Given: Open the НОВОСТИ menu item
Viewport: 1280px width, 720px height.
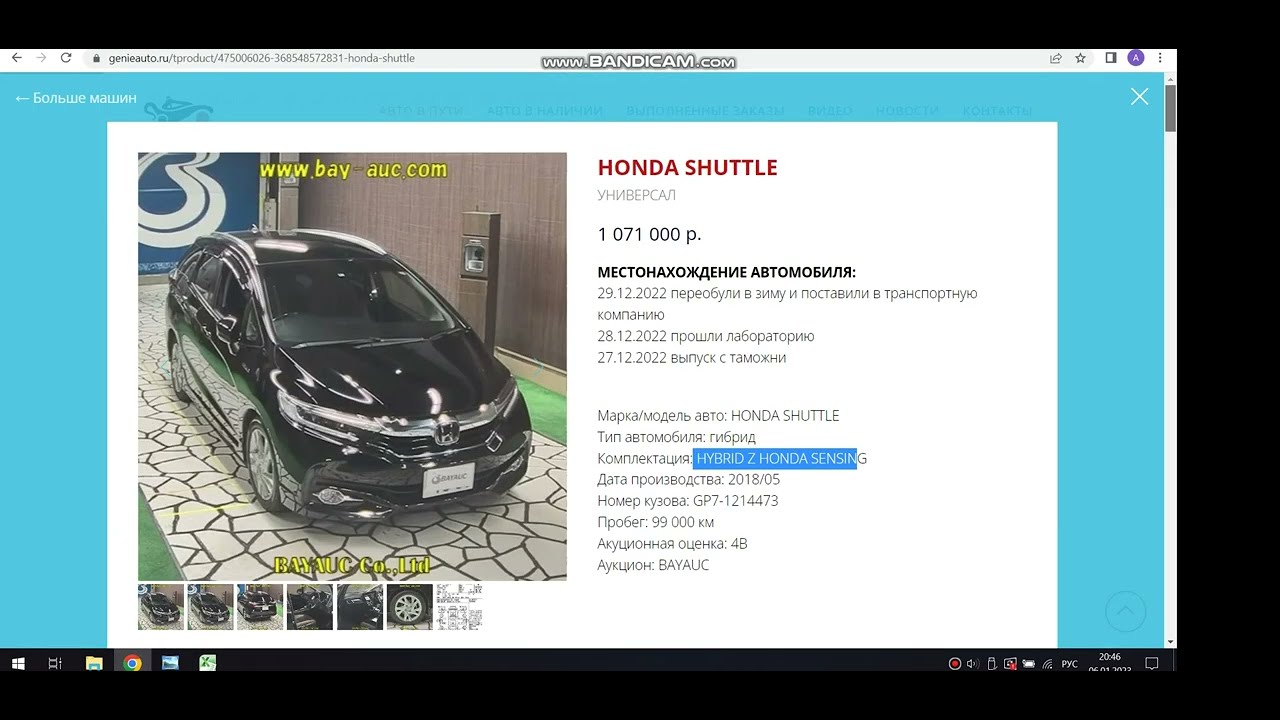Looking at the screenshot, I should click(907, 111).
